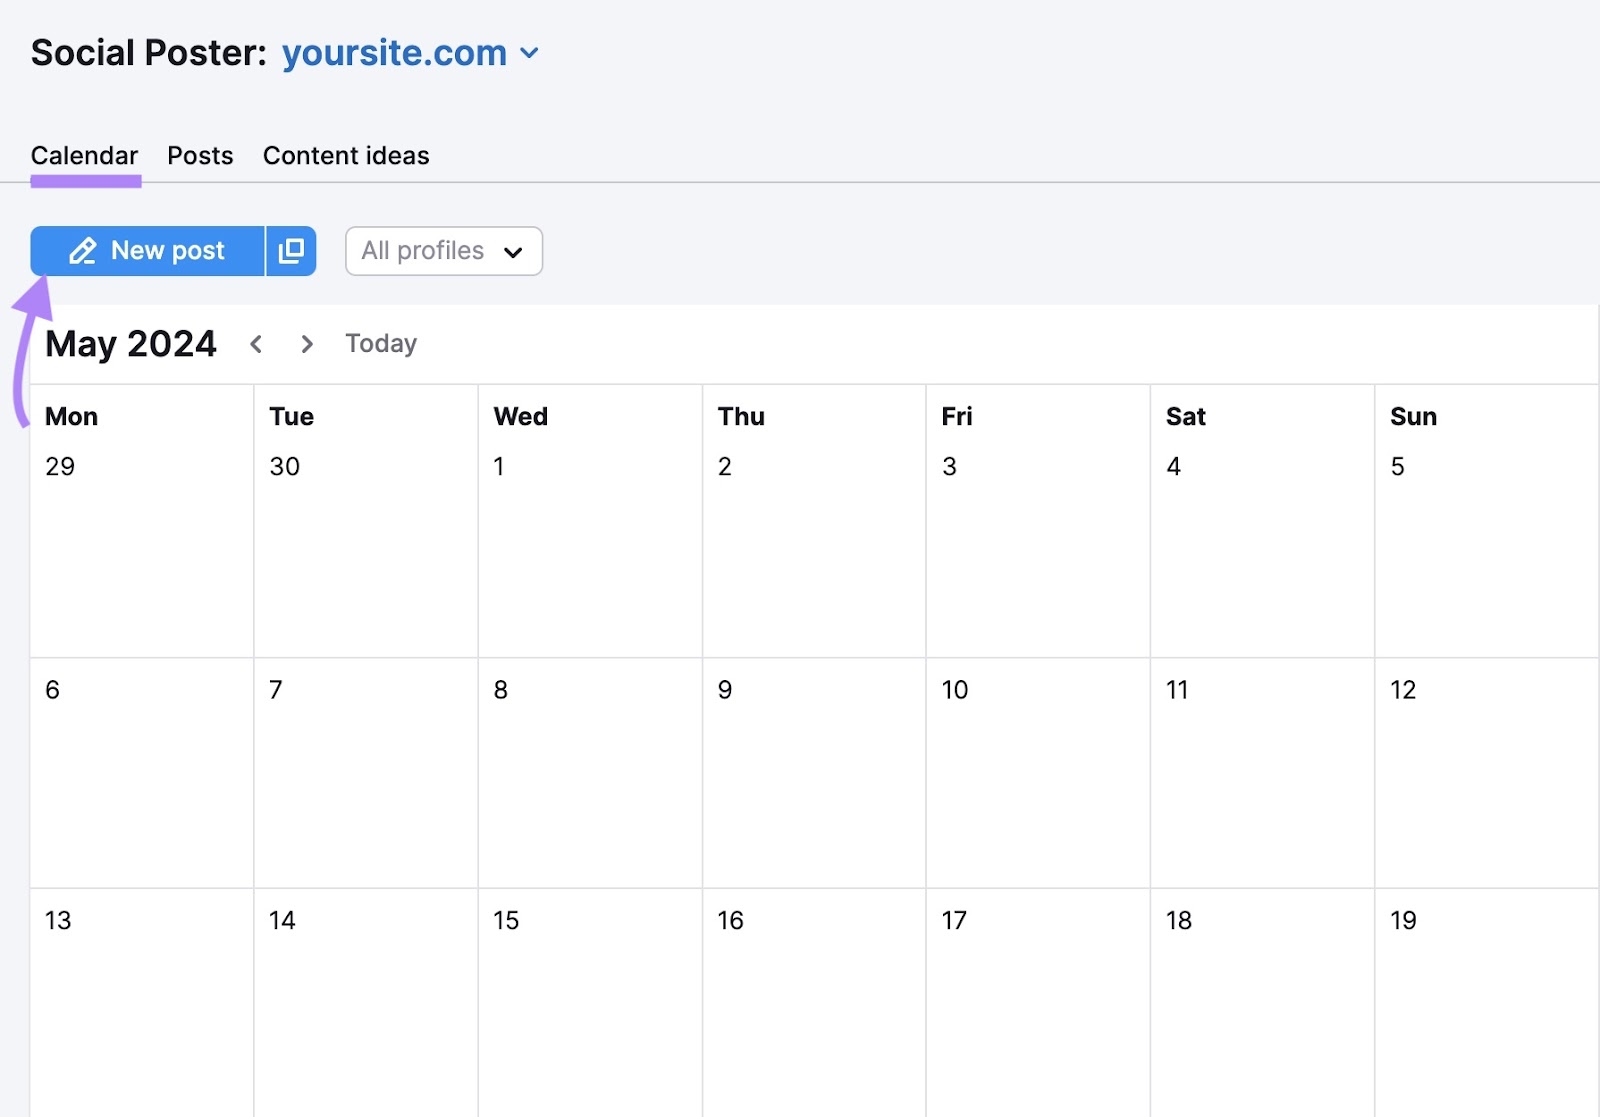
Task: Go to previous month with the left arrow
Action: (256, 344)
